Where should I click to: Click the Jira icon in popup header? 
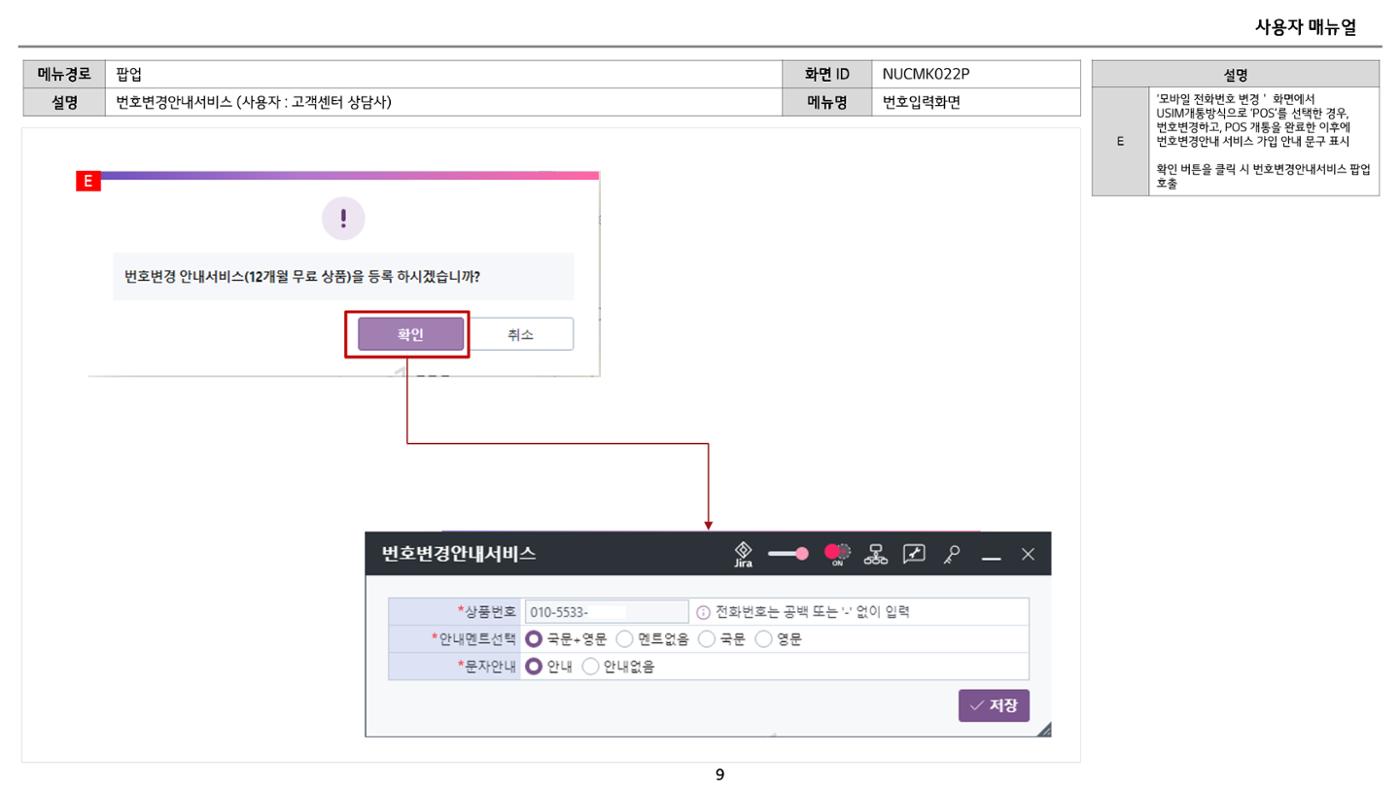tap(743, 554)
